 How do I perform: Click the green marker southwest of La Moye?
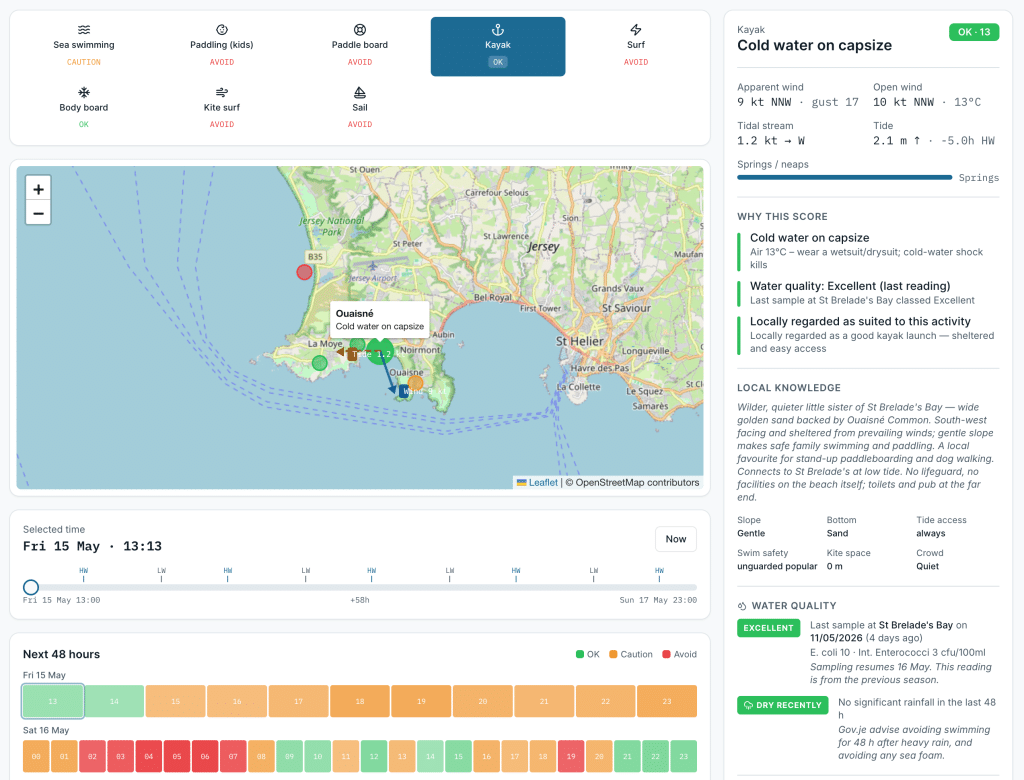pos(319,363)
